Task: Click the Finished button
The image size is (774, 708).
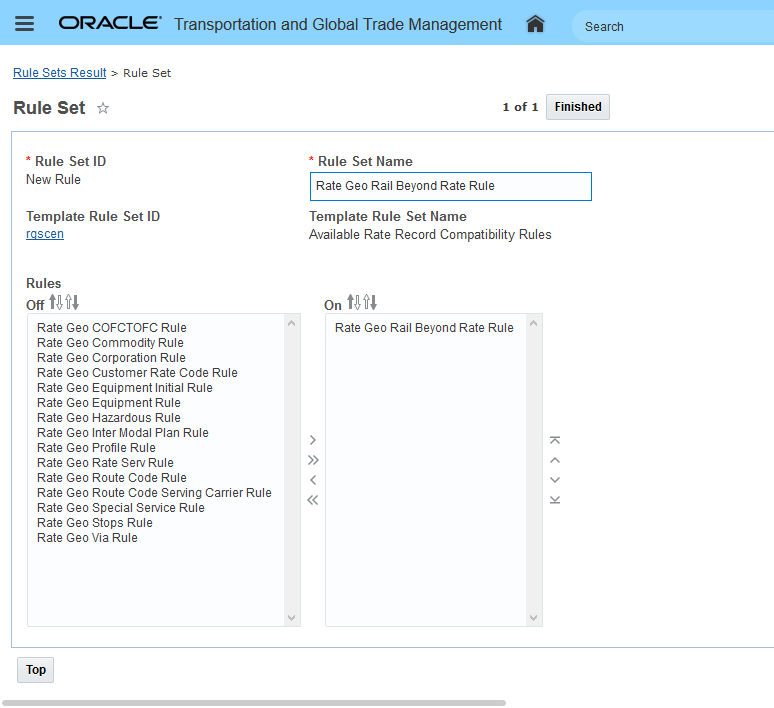Action: (x=578, y=107)
